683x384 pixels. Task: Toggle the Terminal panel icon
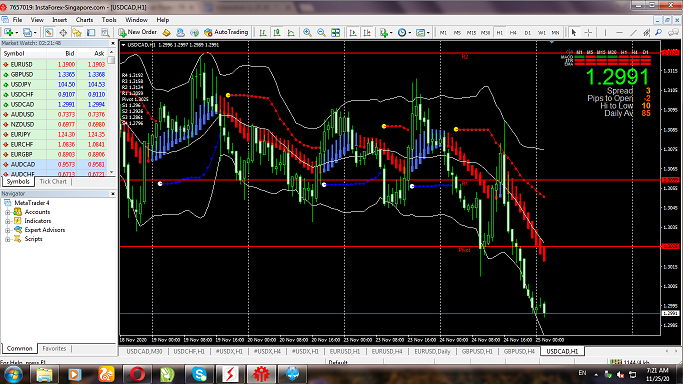[91, 32]
